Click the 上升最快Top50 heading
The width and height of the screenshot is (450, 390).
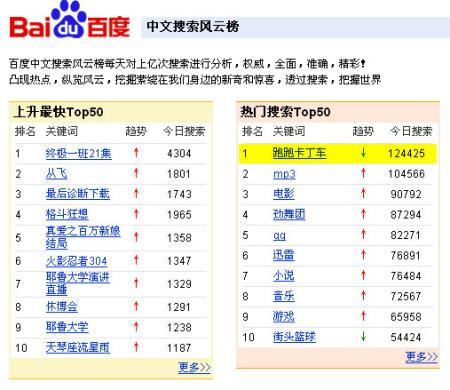(x=58, y=112)
